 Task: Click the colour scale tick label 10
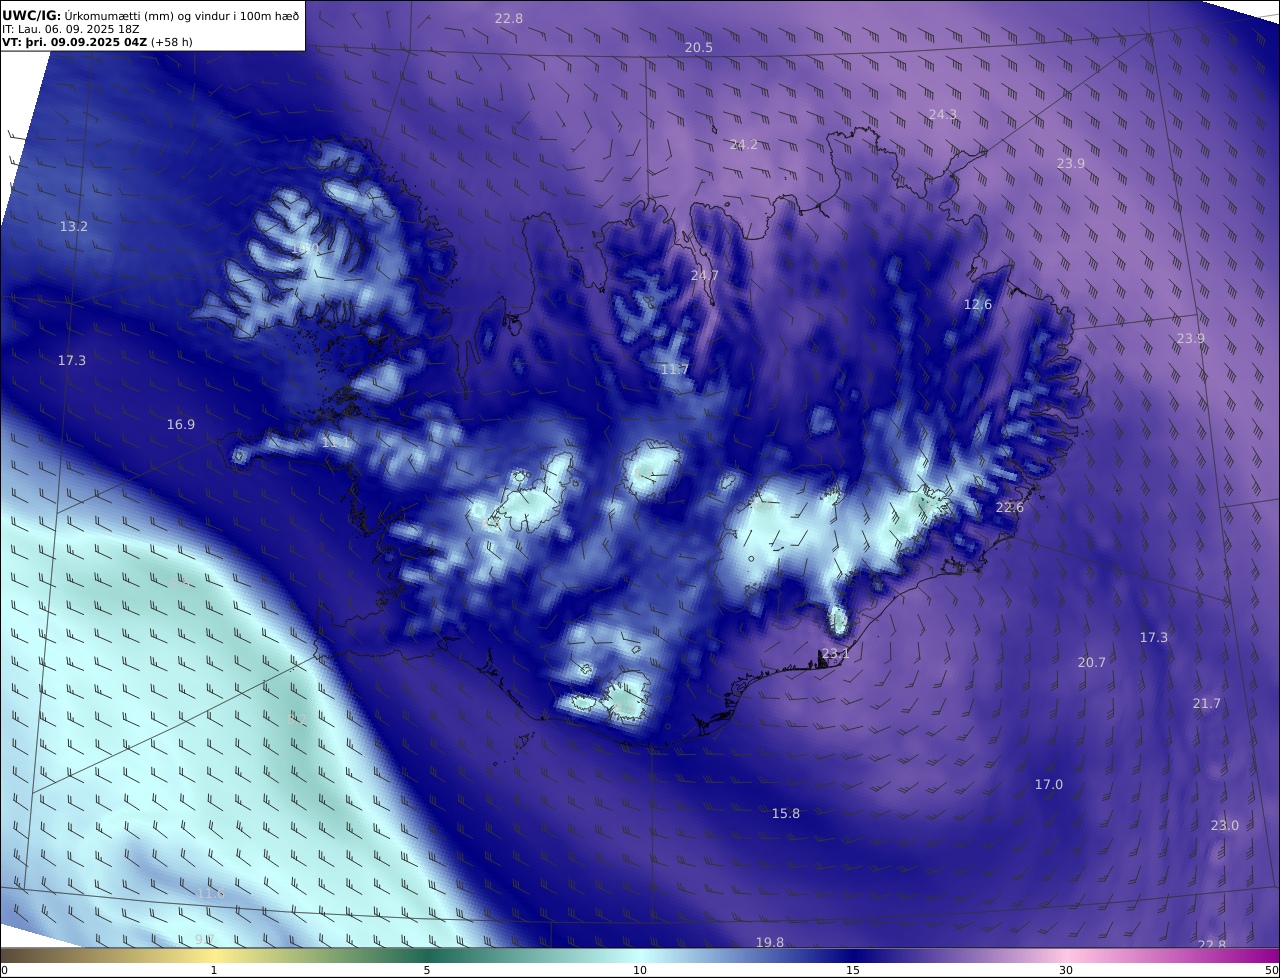(x=640, y=970)
